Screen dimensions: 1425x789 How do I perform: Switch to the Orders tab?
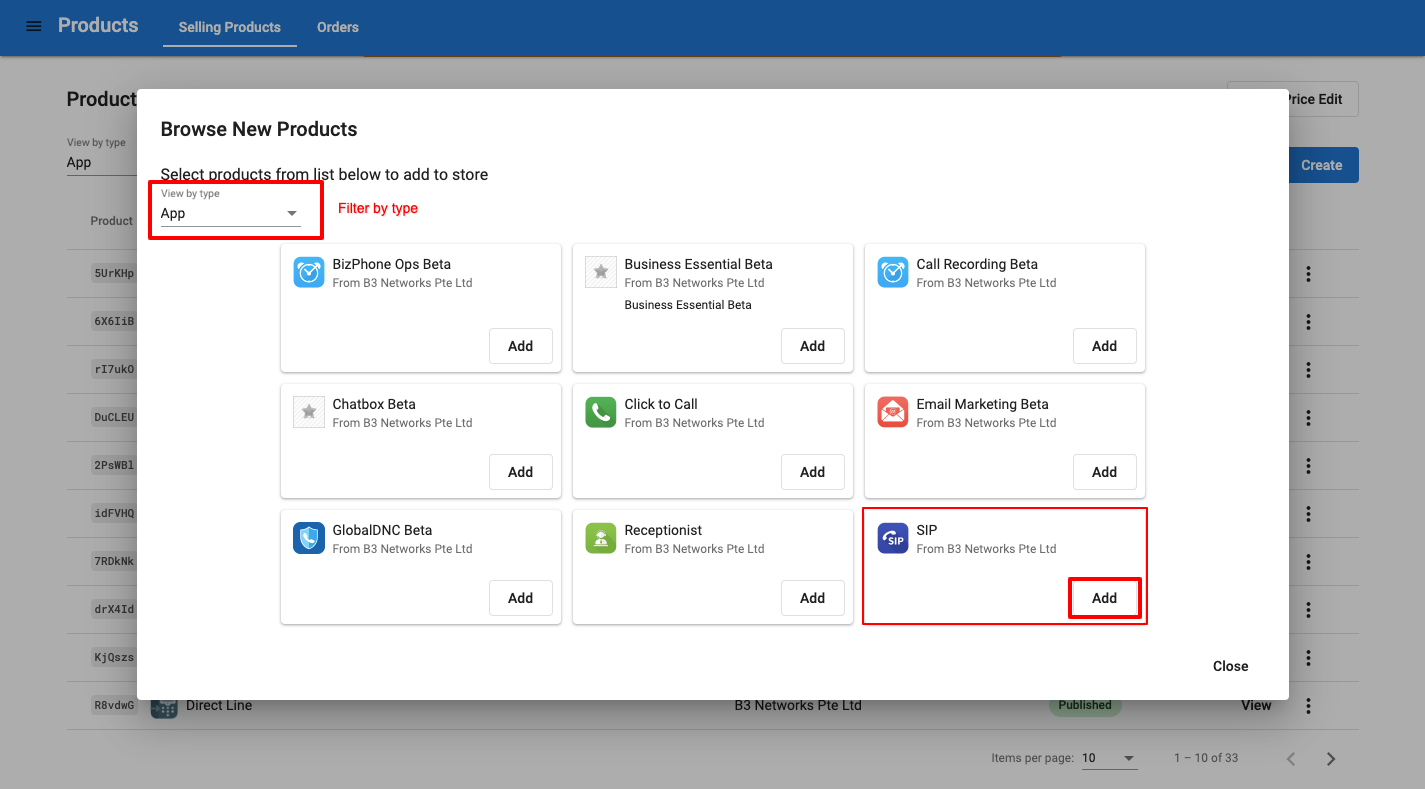coord(338,27)
